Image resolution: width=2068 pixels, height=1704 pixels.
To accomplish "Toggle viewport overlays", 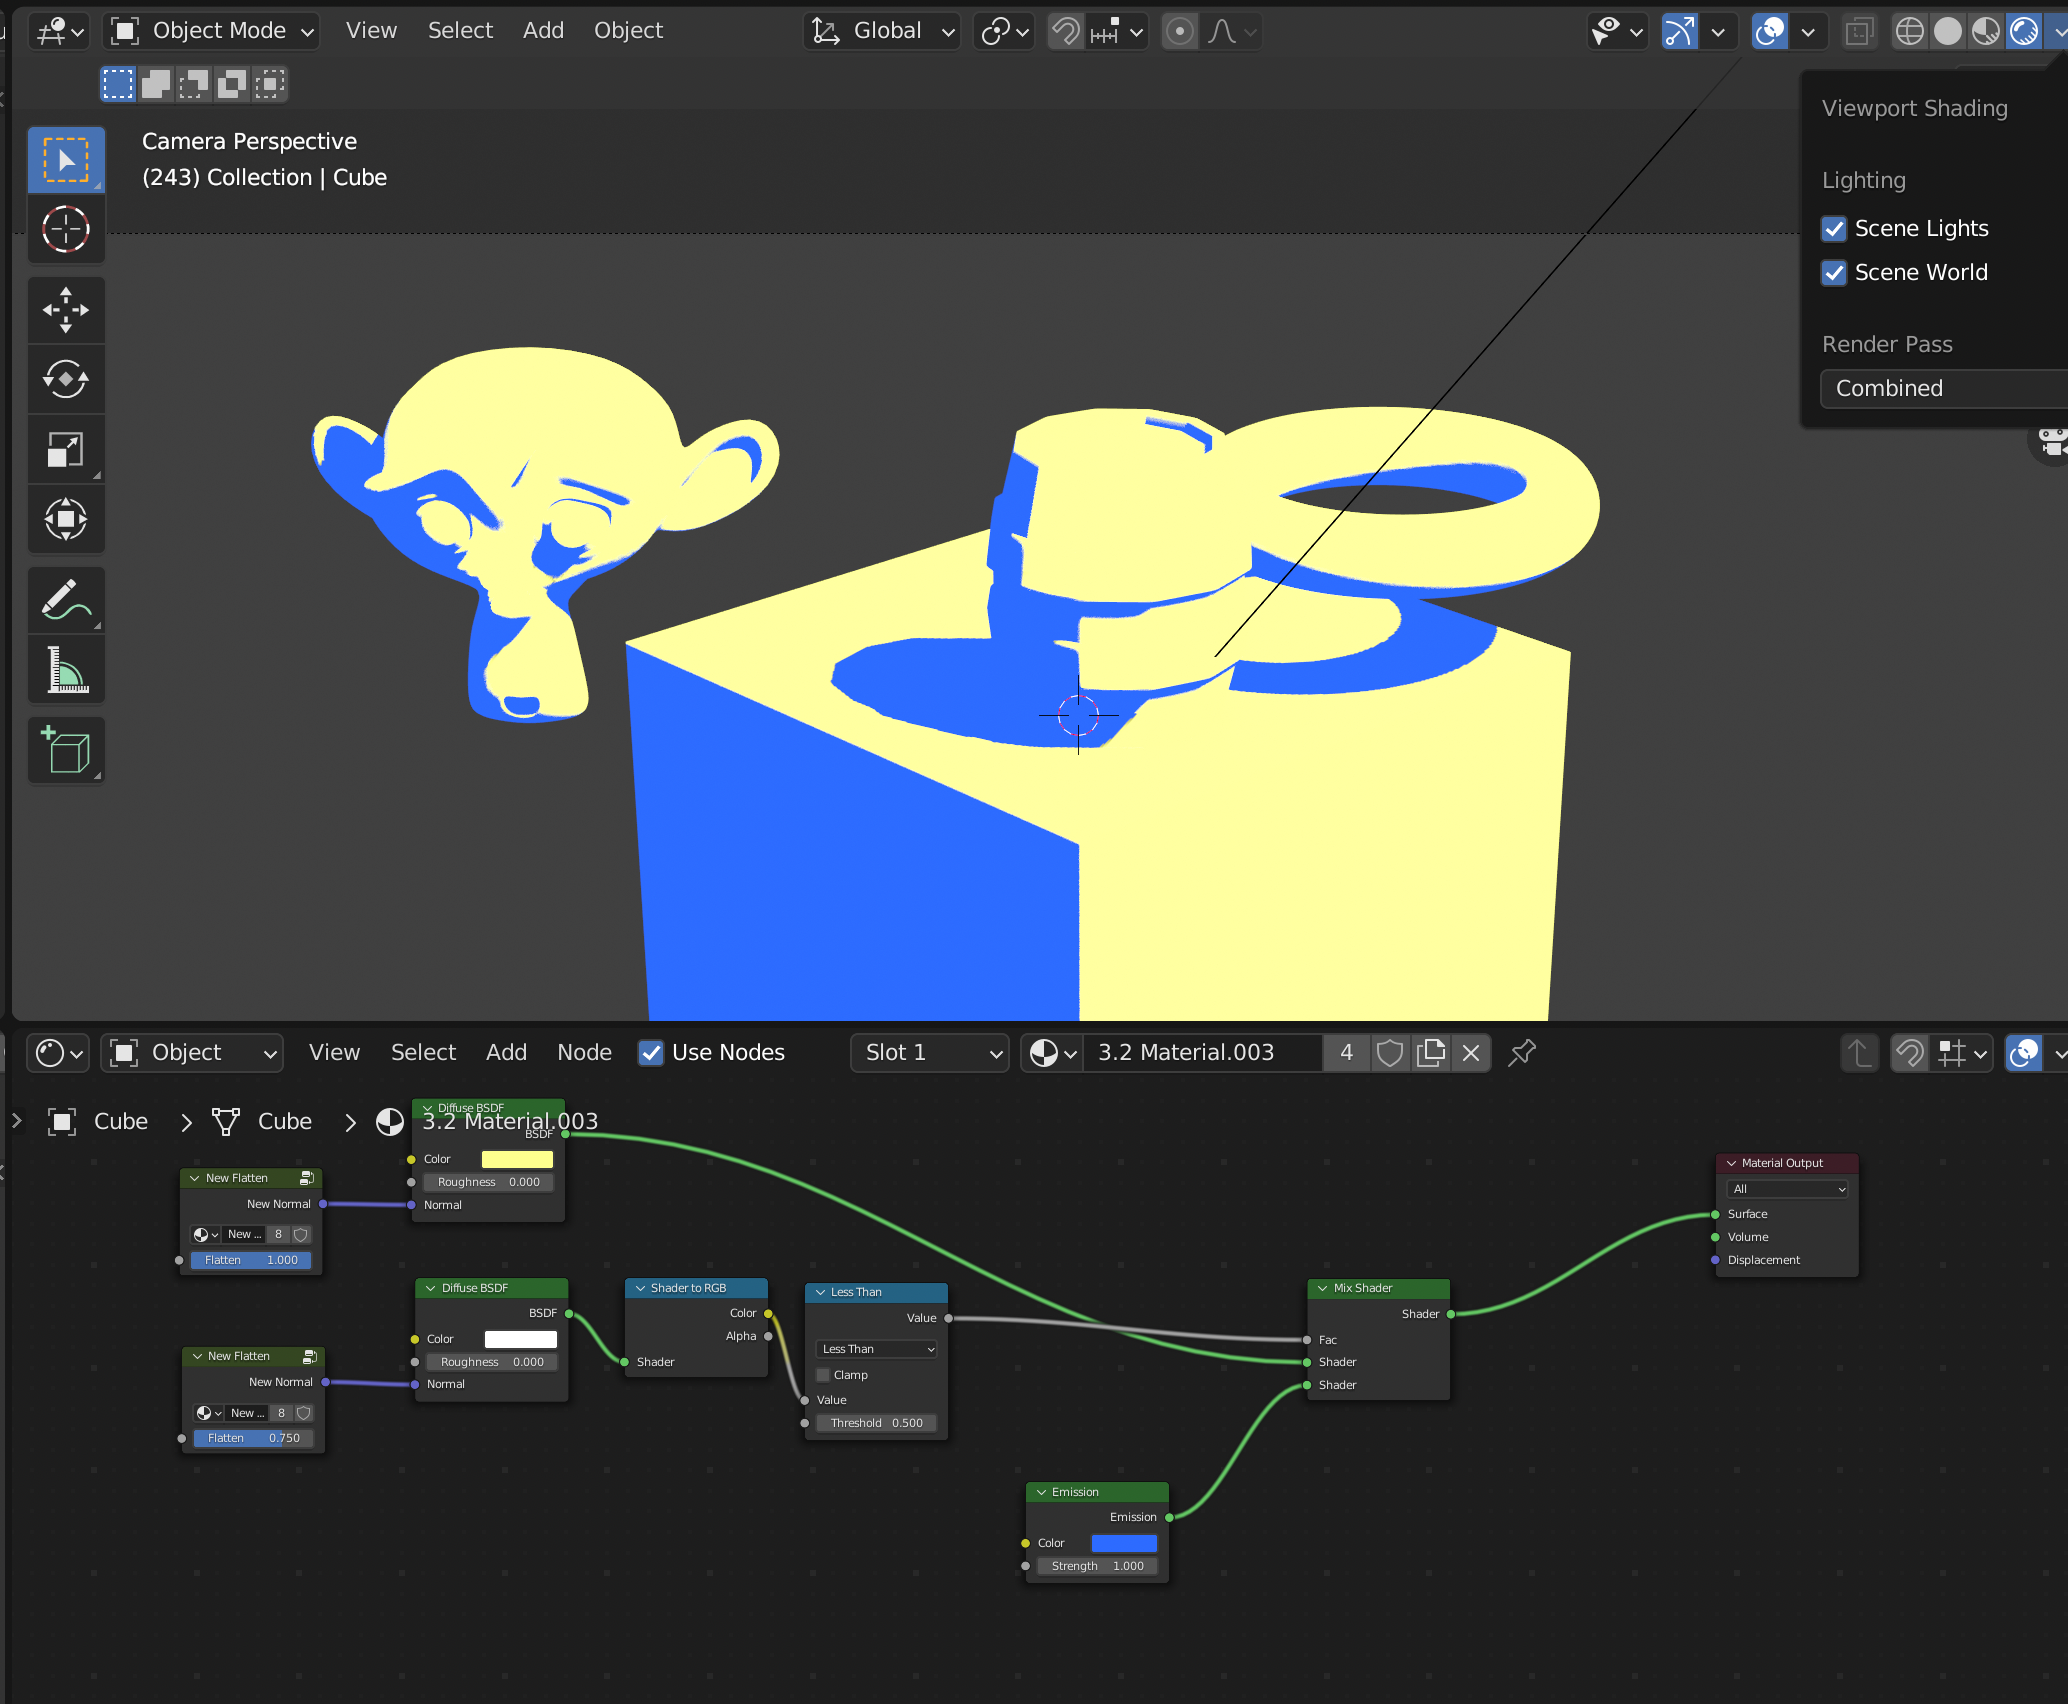I will point(1770,32).
